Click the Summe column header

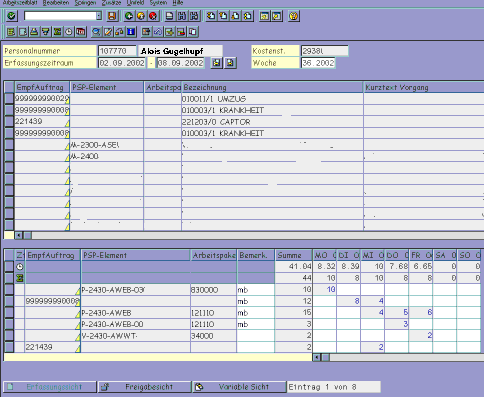pos(293,255)
